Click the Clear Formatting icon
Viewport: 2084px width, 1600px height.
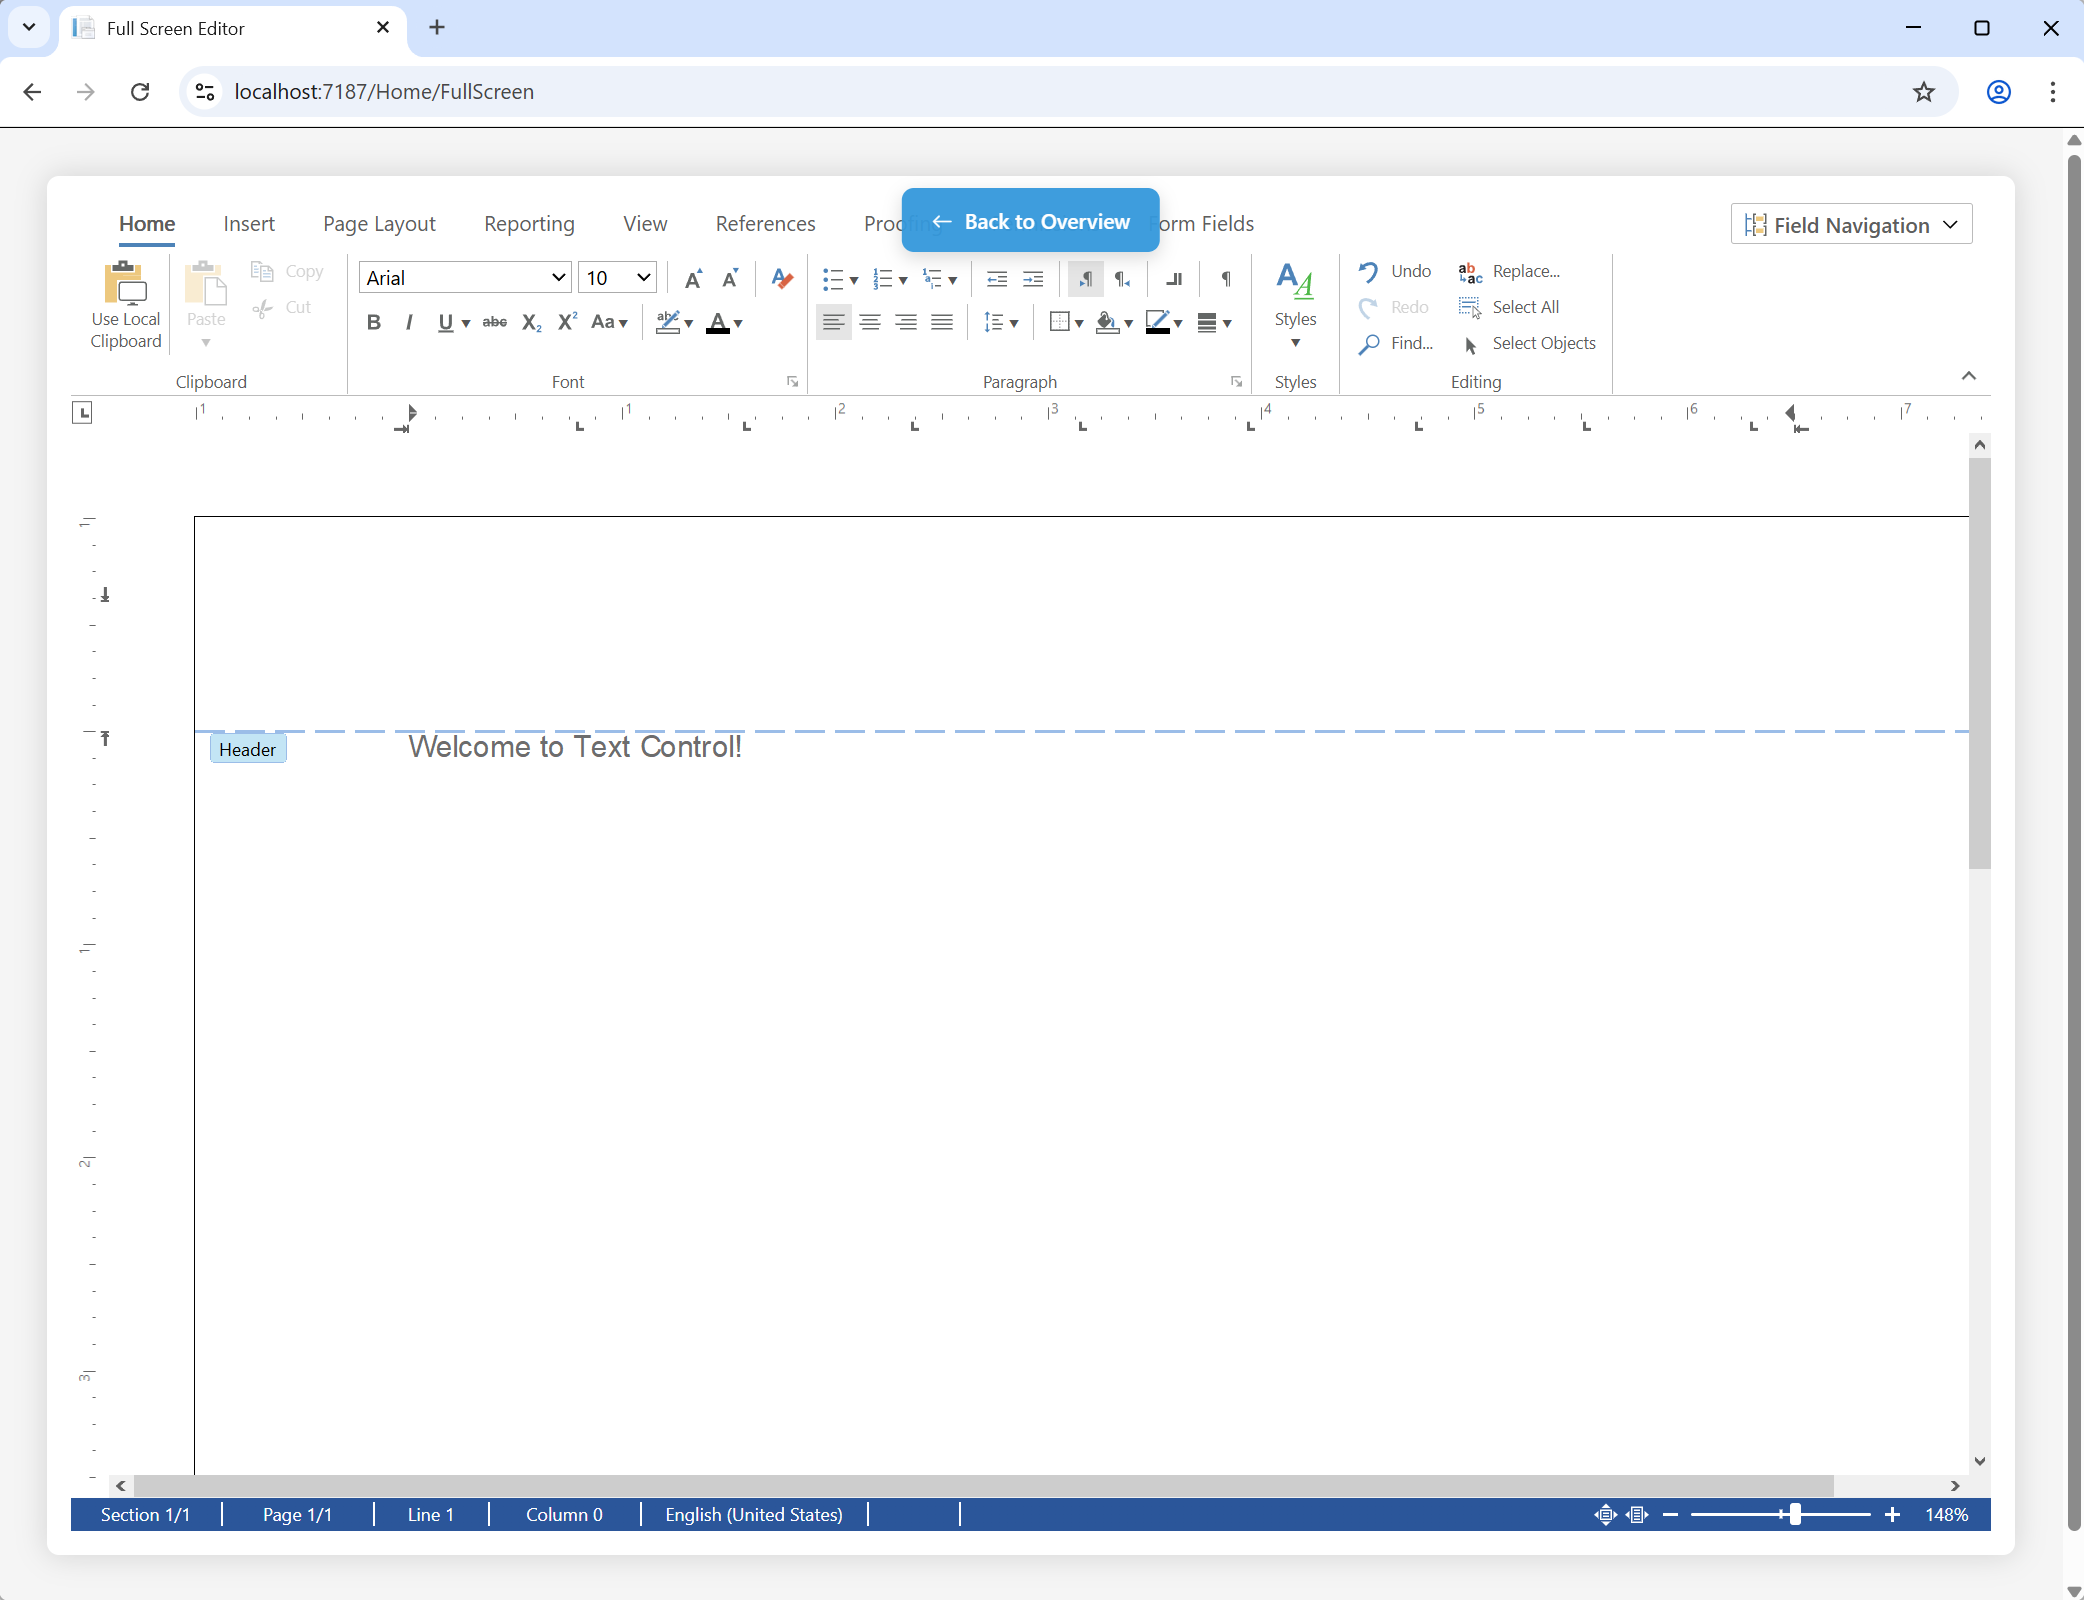[x=781, y=278]
